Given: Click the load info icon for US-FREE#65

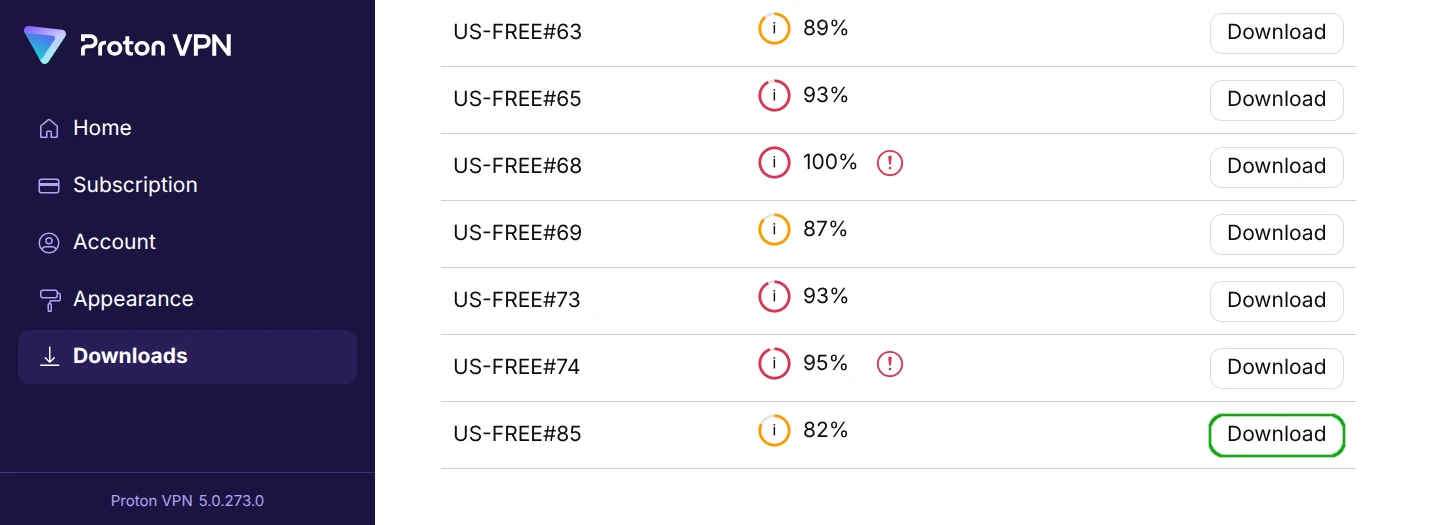Looking at the screenshot, I should tap(774, 96).
